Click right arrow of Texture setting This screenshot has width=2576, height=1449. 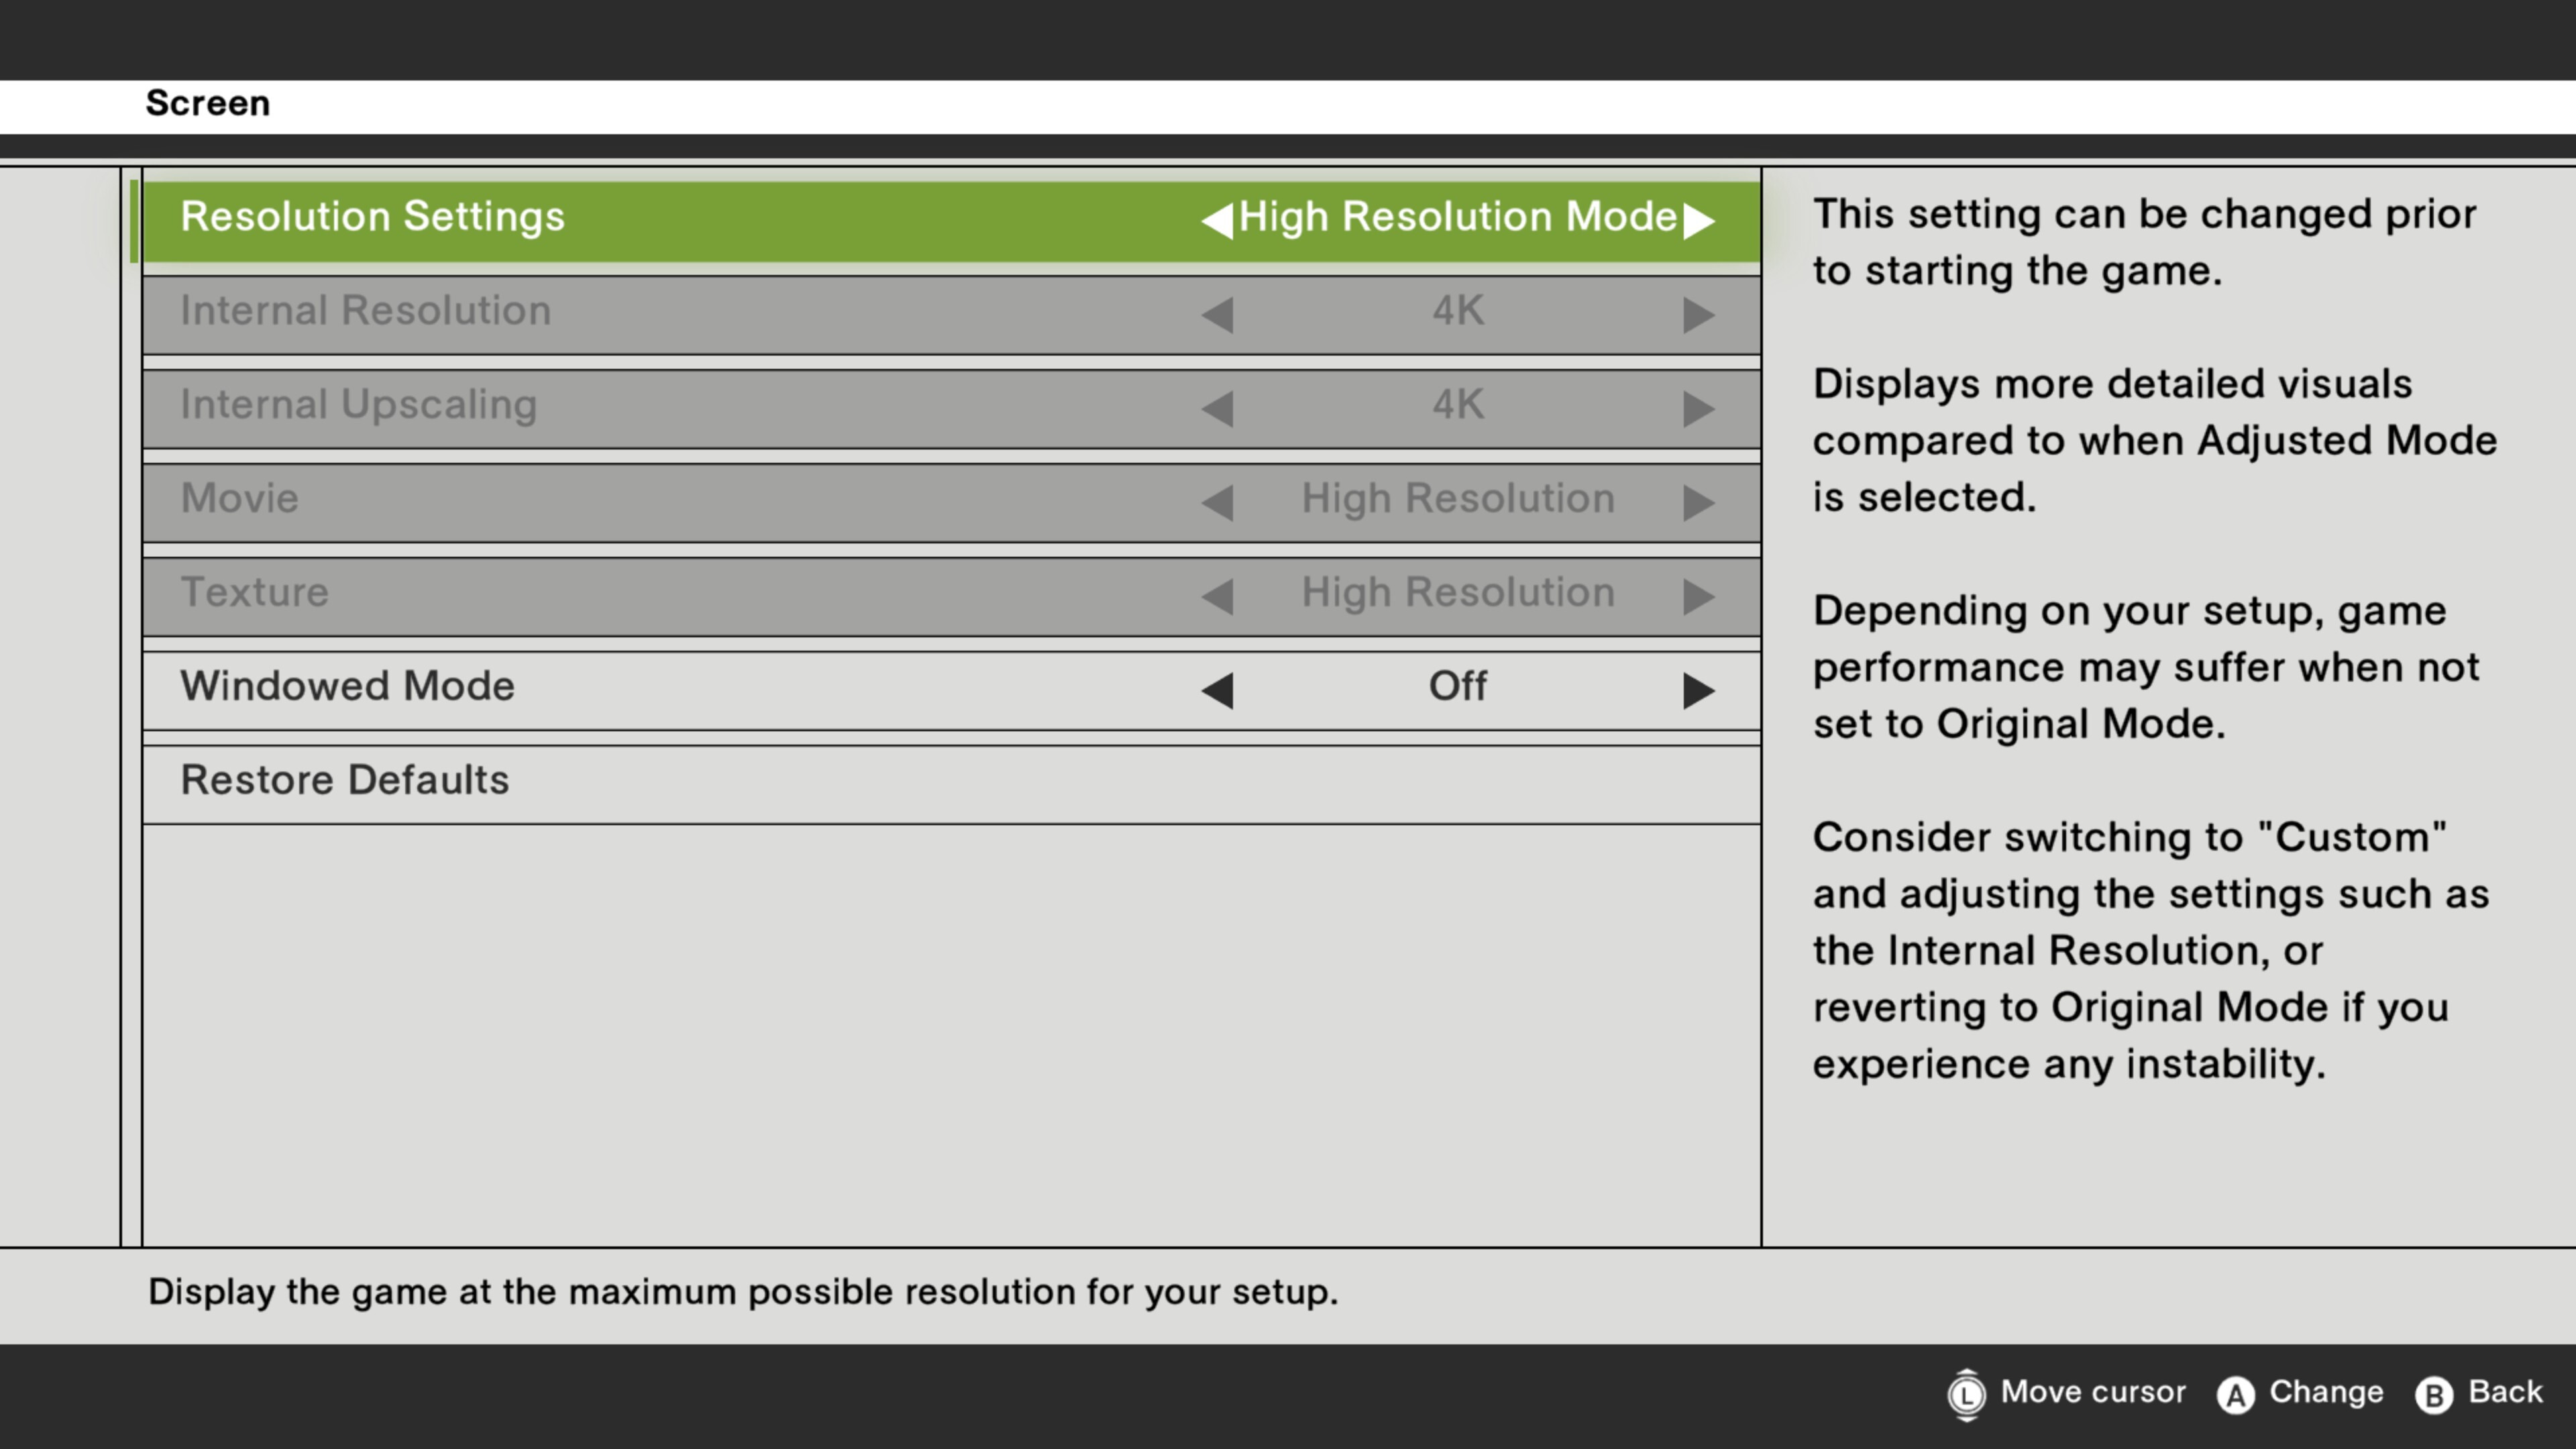(x=1698, y=596)
